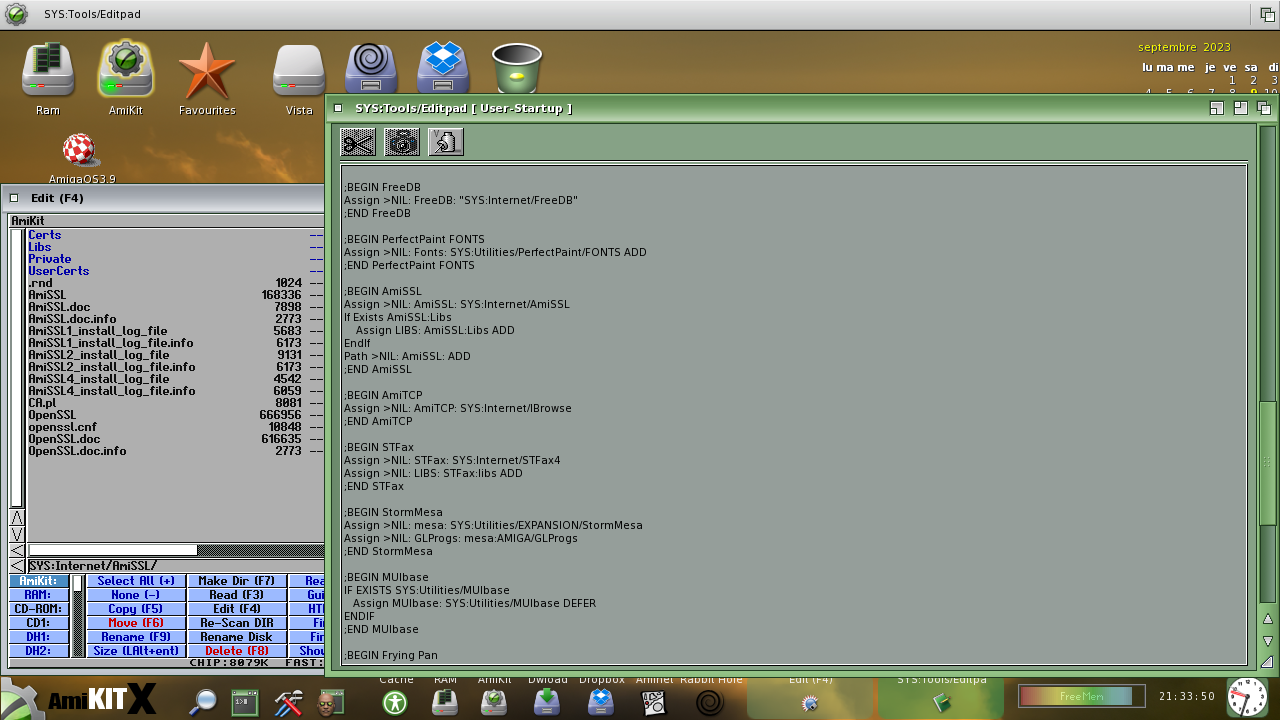This screenshot has height=720, width=1280.
Task: Select the AmiSSL.doc file row
Action: pos(175,307)
